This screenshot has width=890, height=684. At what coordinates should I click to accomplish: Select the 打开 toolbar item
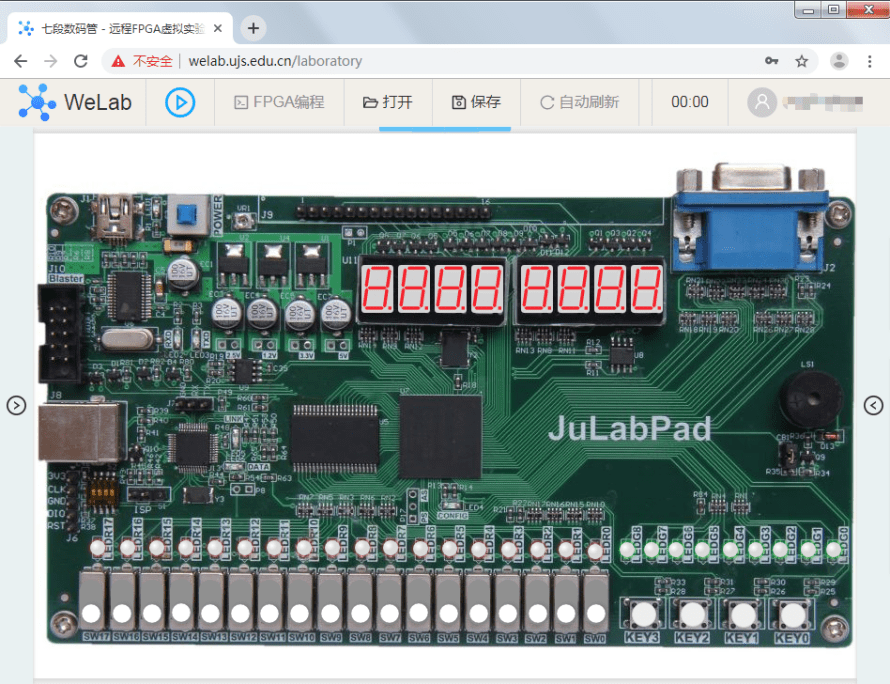387,102
